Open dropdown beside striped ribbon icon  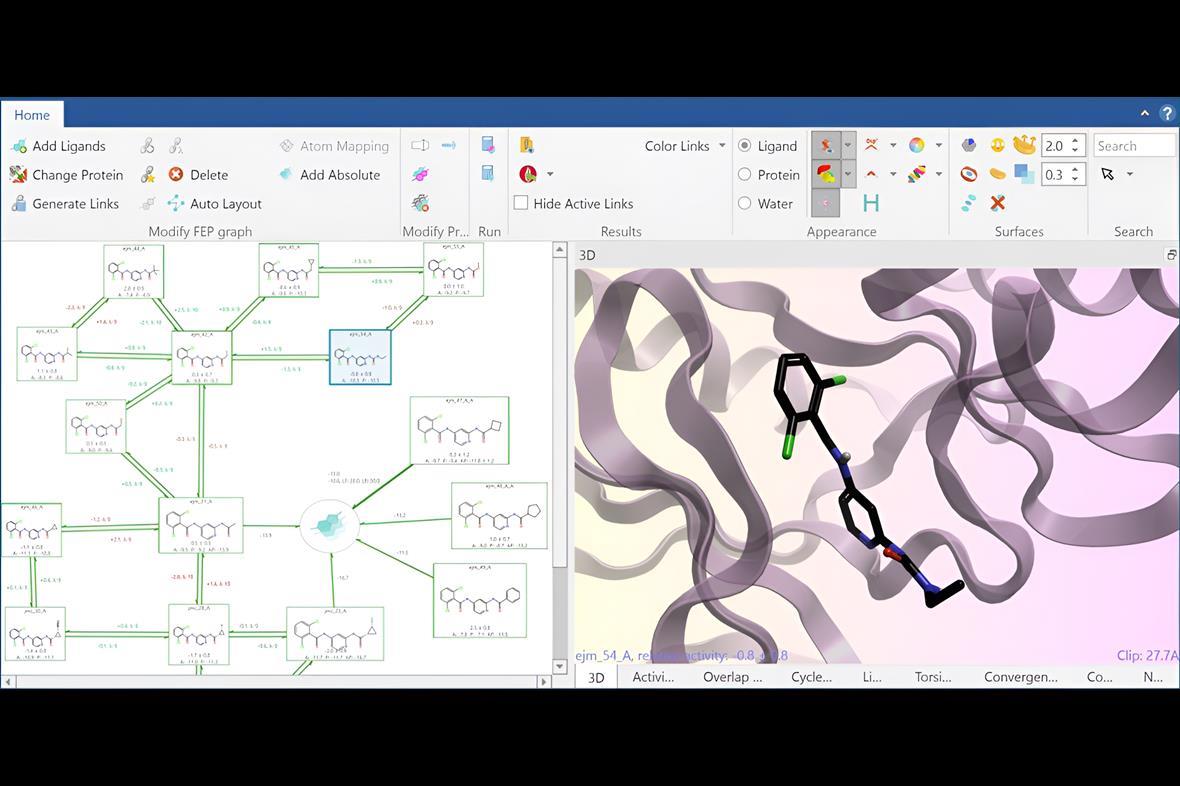pos(938,175)
